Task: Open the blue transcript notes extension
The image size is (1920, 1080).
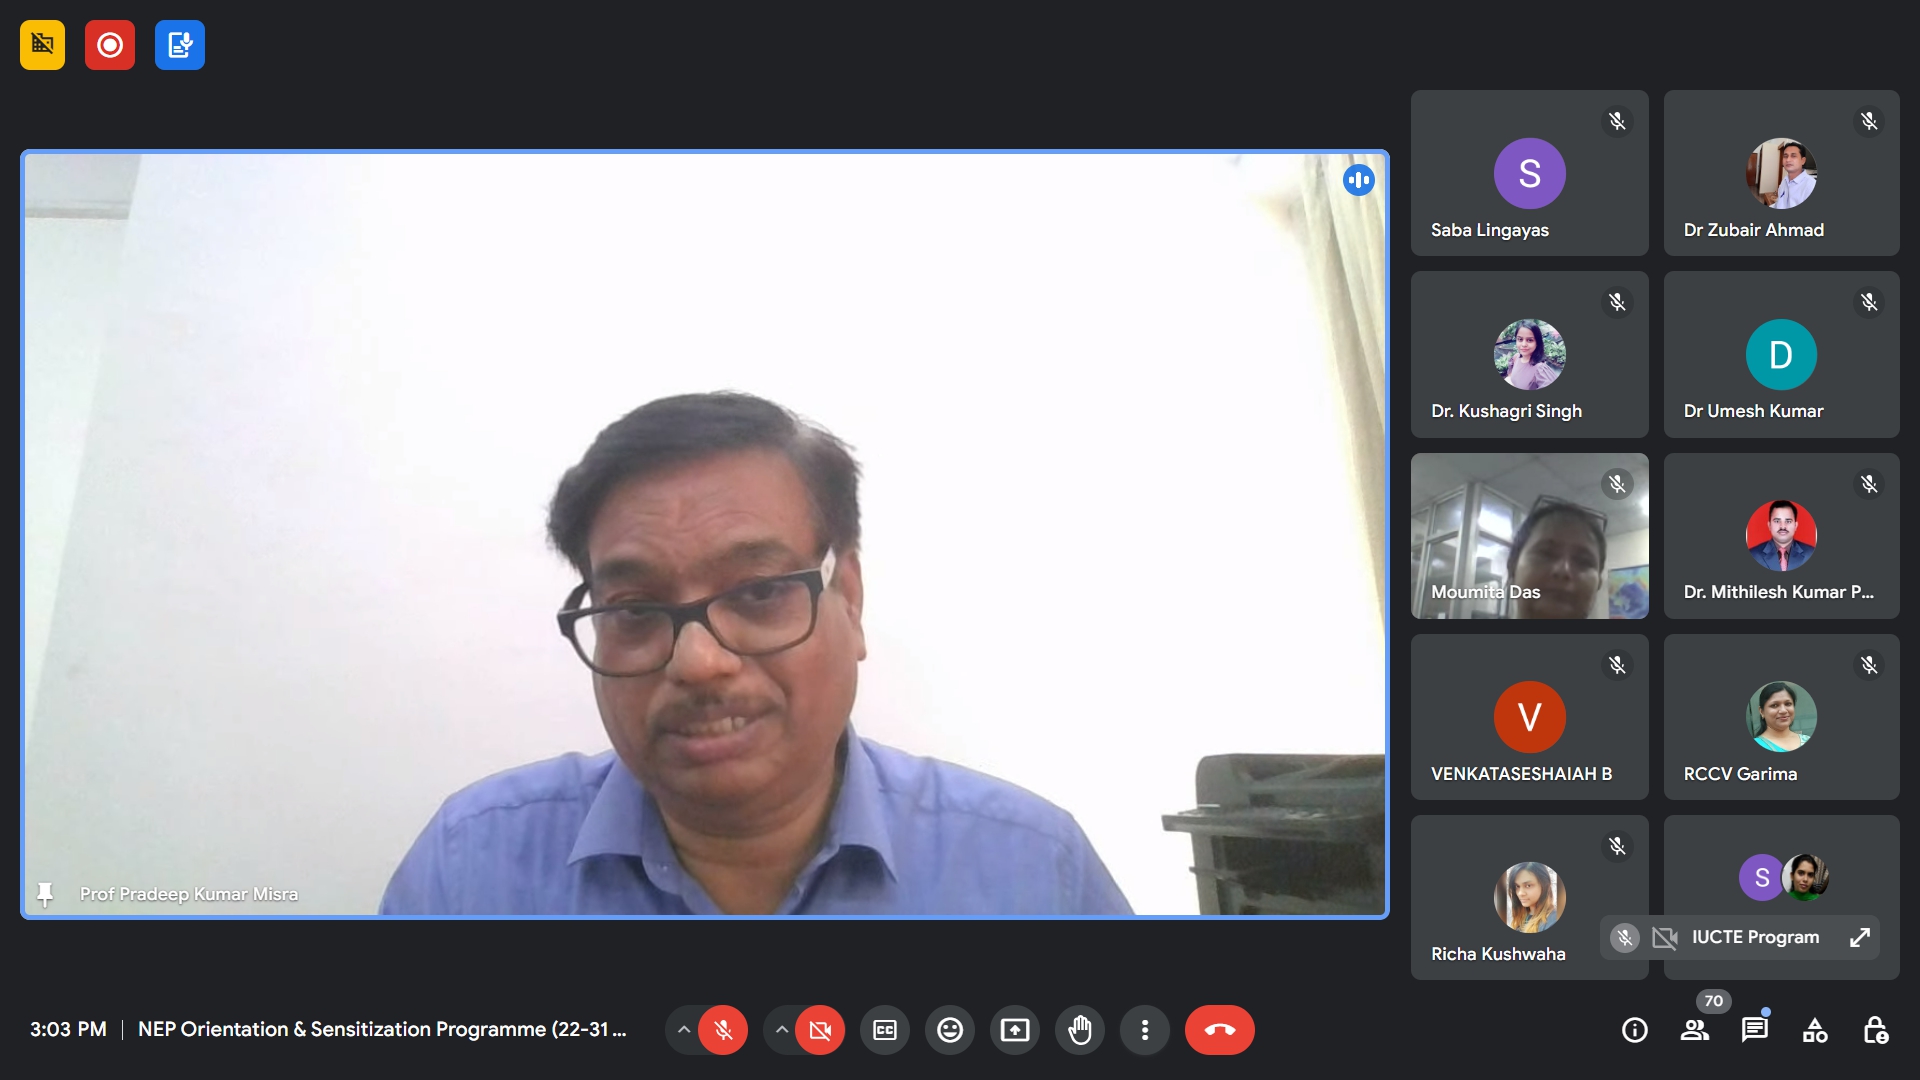Action: tap(180, 45)
